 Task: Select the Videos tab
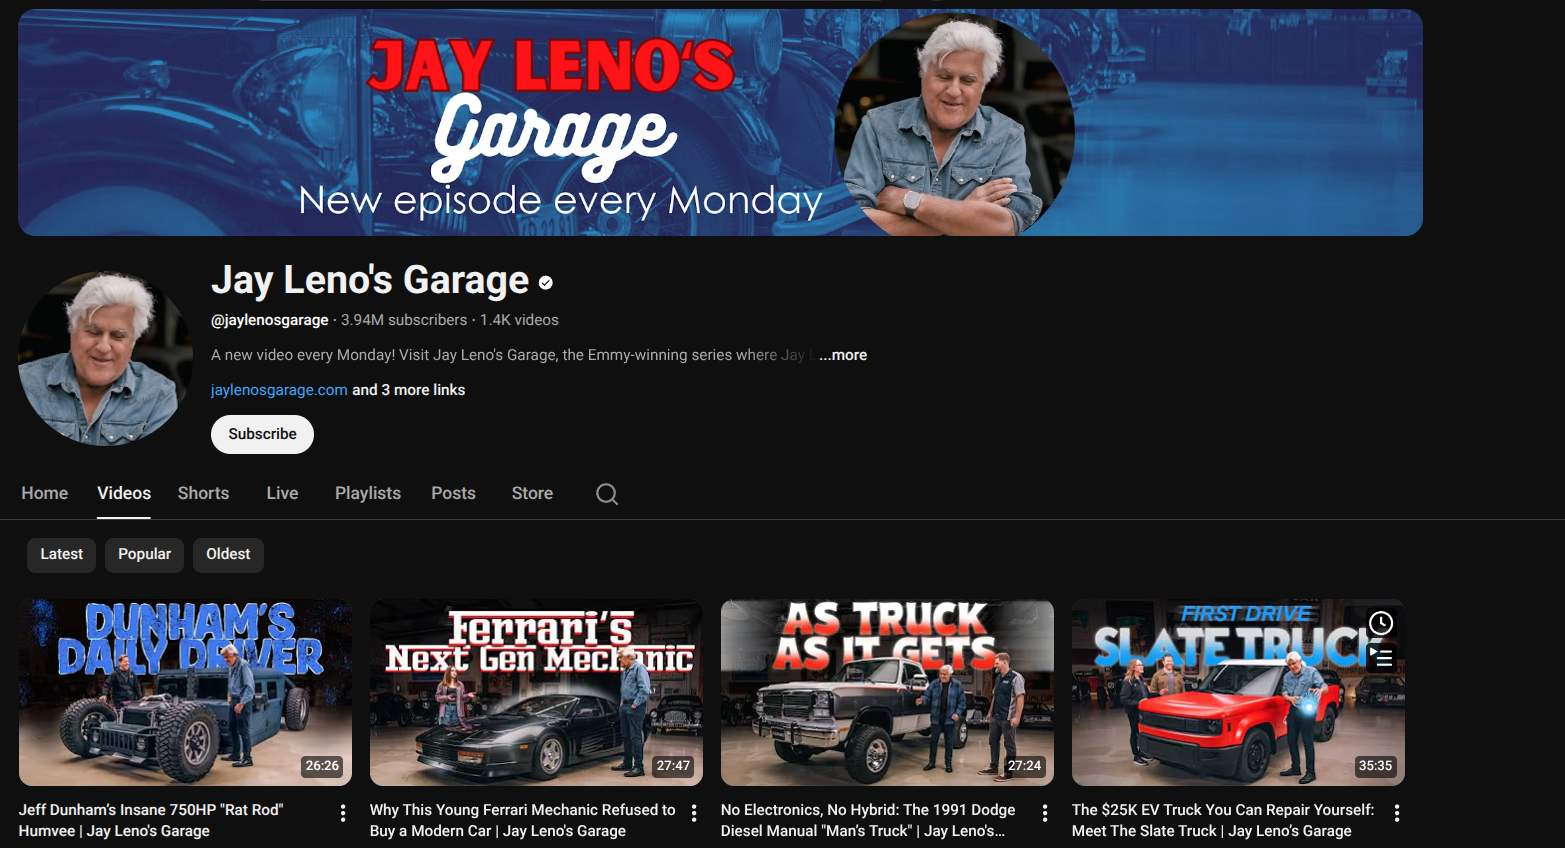[x=124, y=493]
